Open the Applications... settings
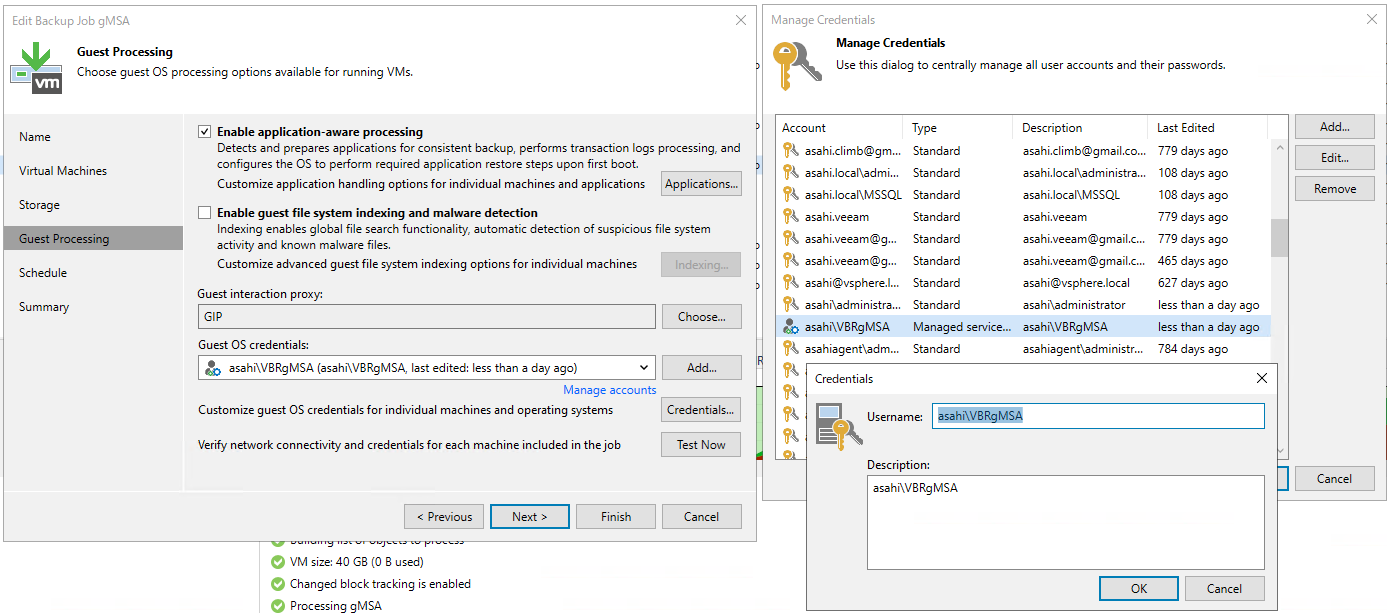This screenshot has width=1387, height=613. tap(701, 184)
